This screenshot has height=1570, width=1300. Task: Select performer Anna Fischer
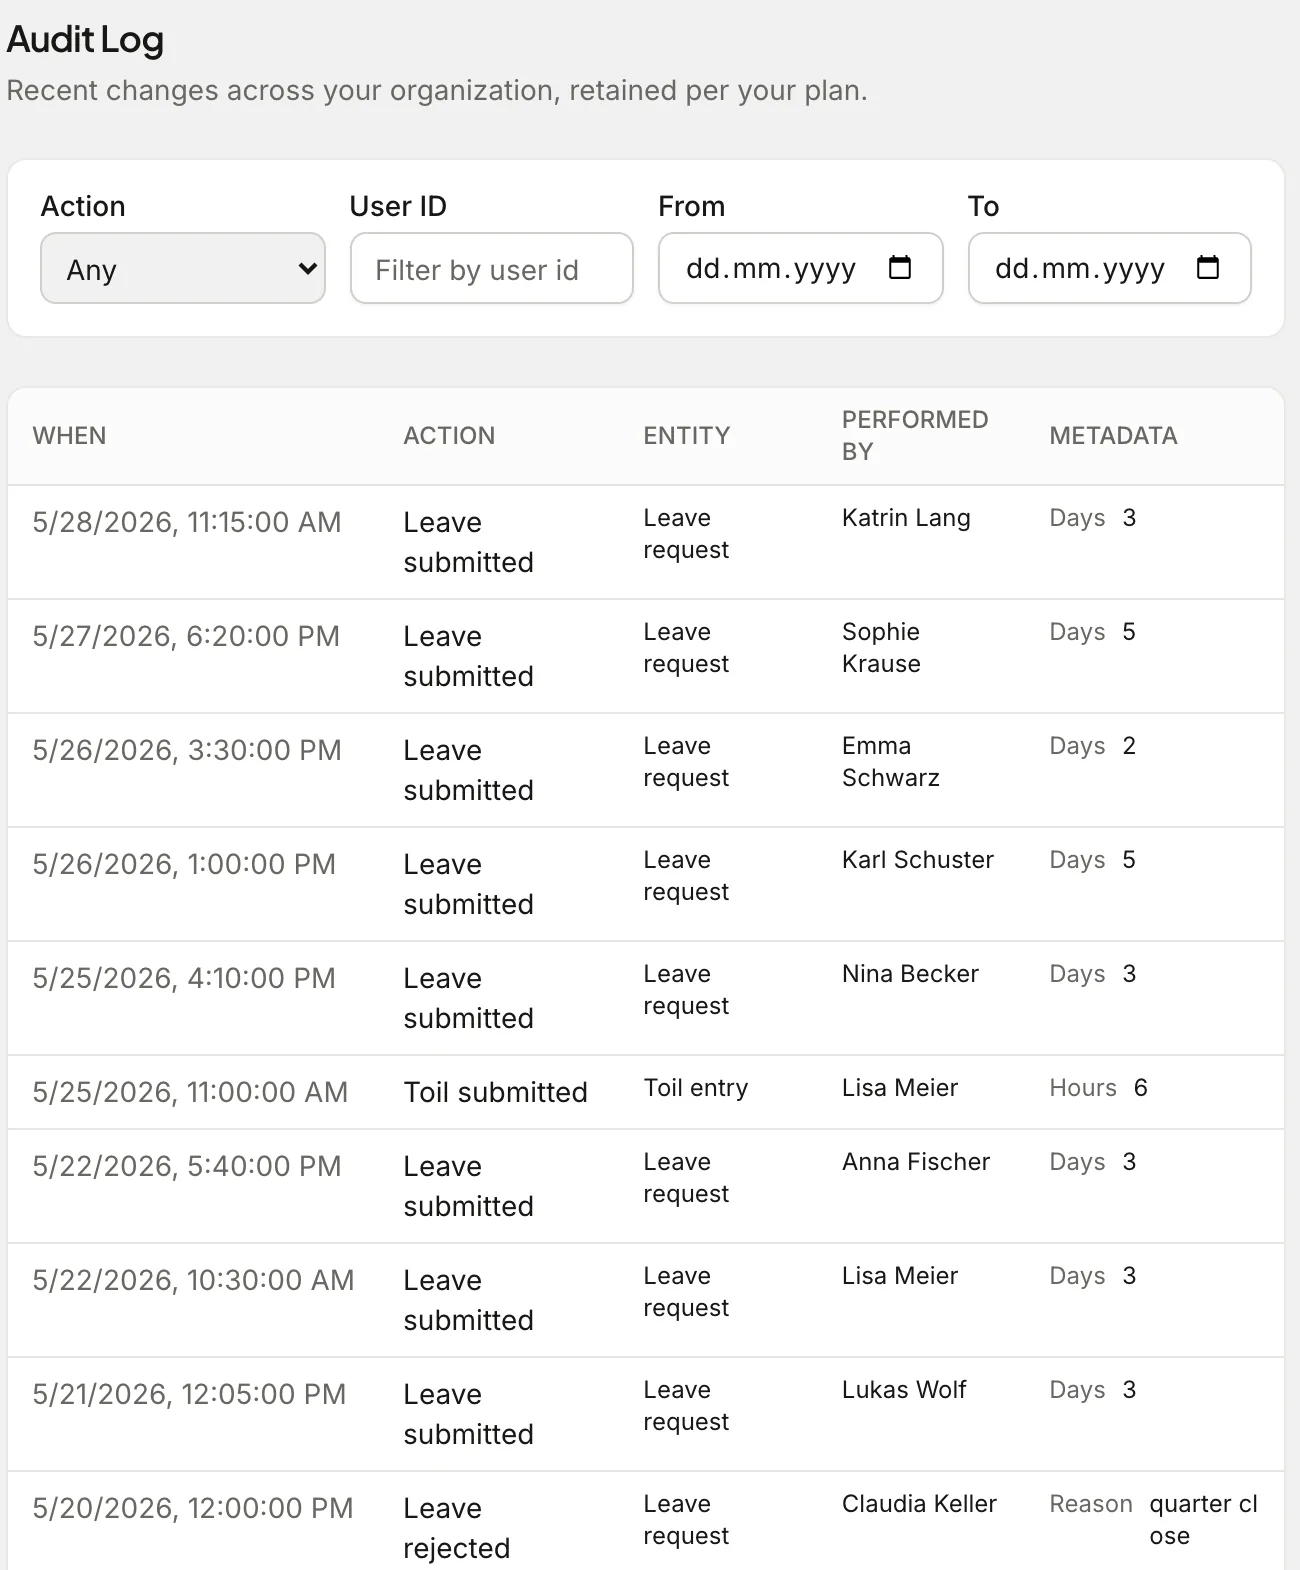(x=916, y=1162)
